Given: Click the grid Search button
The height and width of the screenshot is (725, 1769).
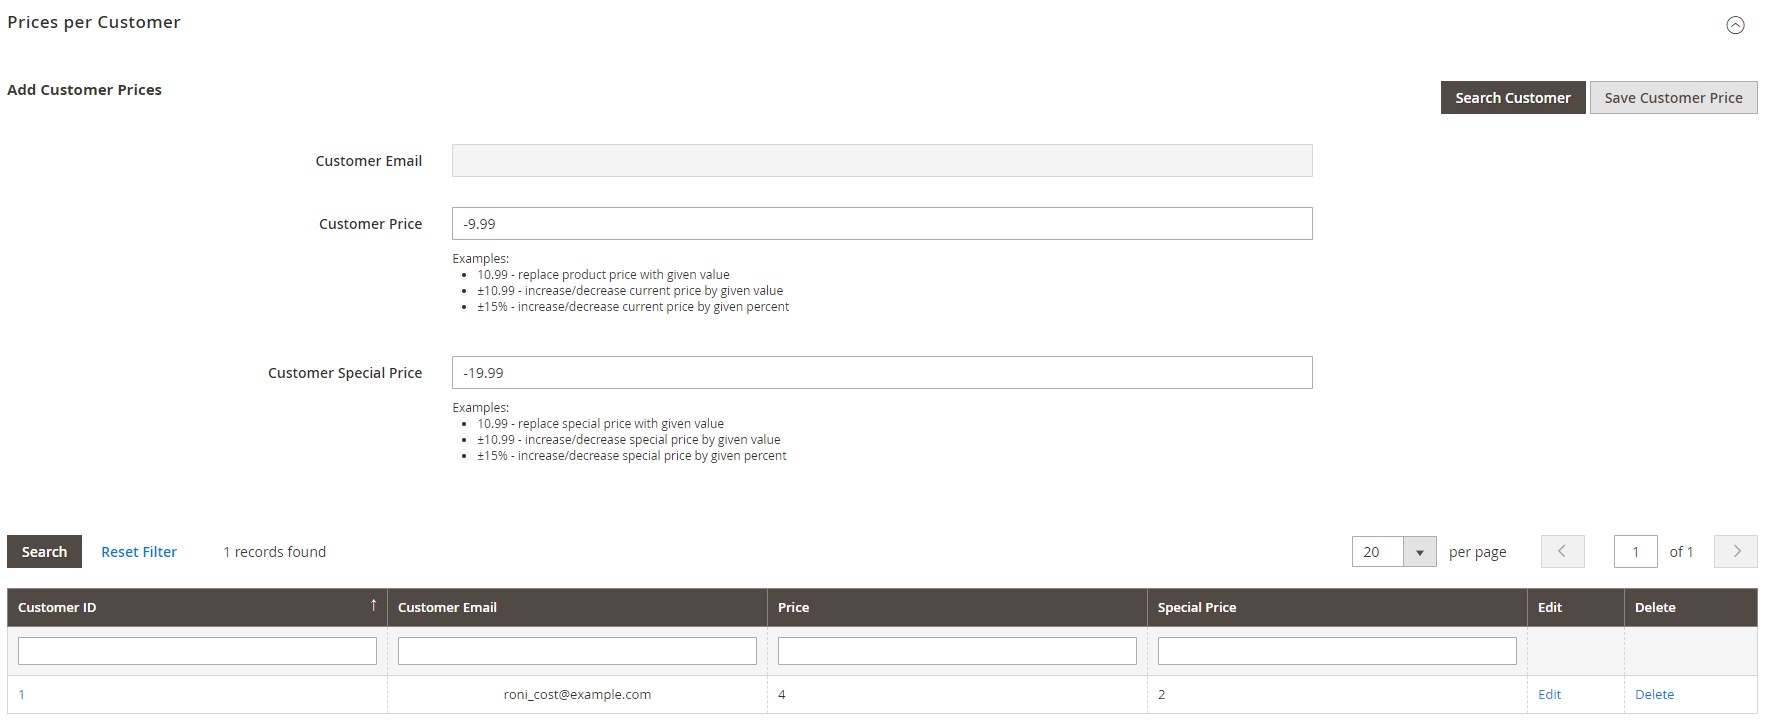Looking at the screenshot, I should tap(44, 552).
